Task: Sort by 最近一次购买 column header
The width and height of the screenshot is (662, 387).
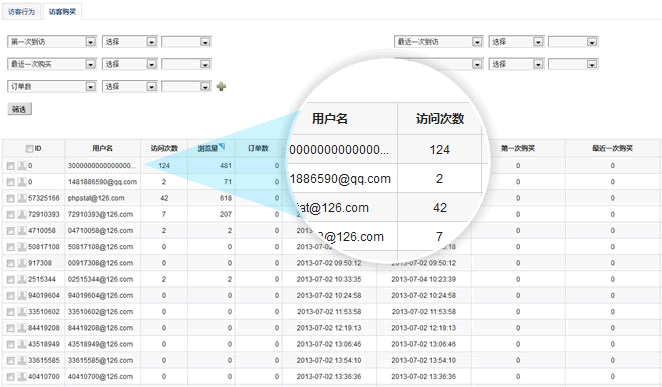Action: pyautogui.click(x=612, y=148)
